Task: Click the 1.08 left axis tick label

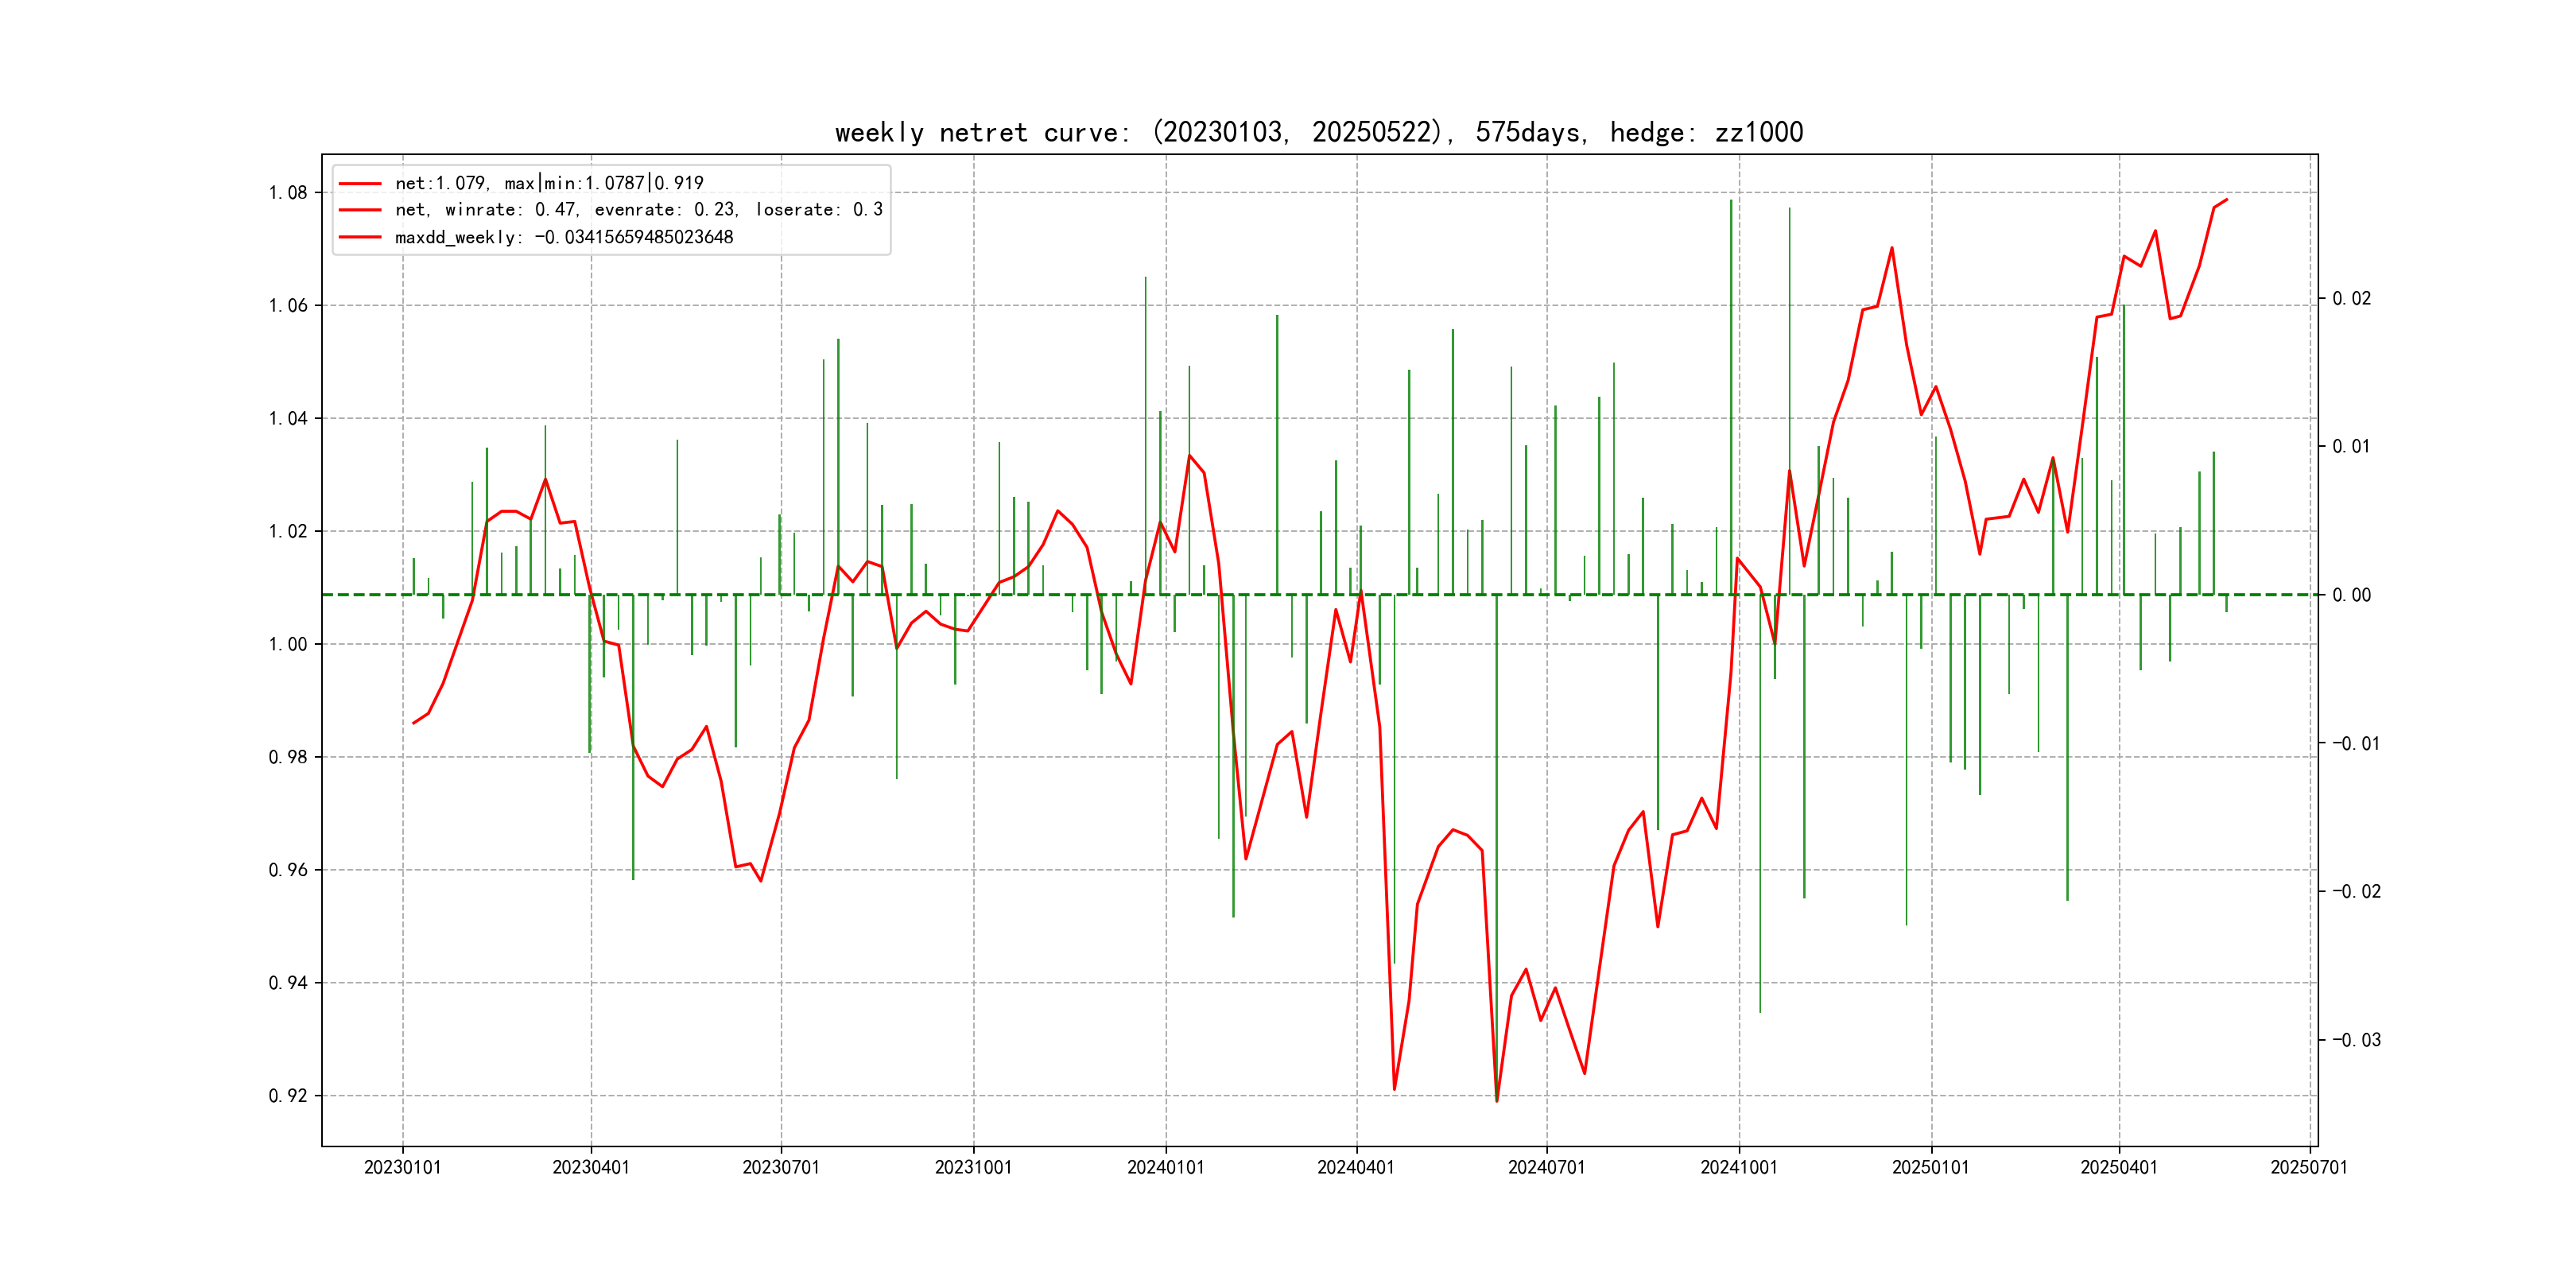Action: (x=288, y=193)
